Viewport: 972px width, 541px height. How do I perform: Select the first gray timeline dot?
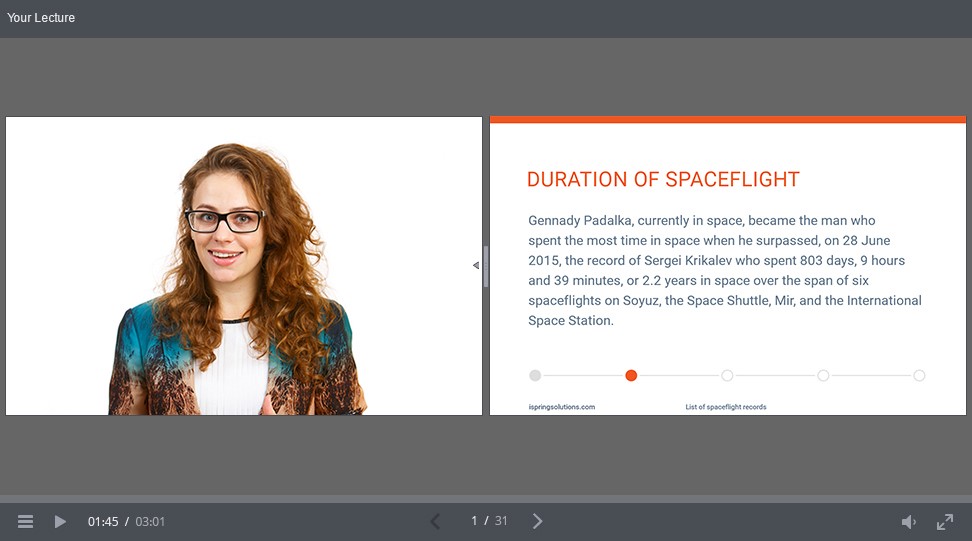tap(535, 376)
